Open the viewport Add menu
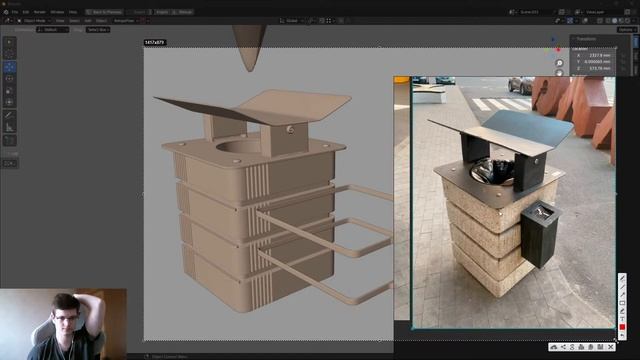The height and width of the screenshot is (360, 640). point(88,20)
